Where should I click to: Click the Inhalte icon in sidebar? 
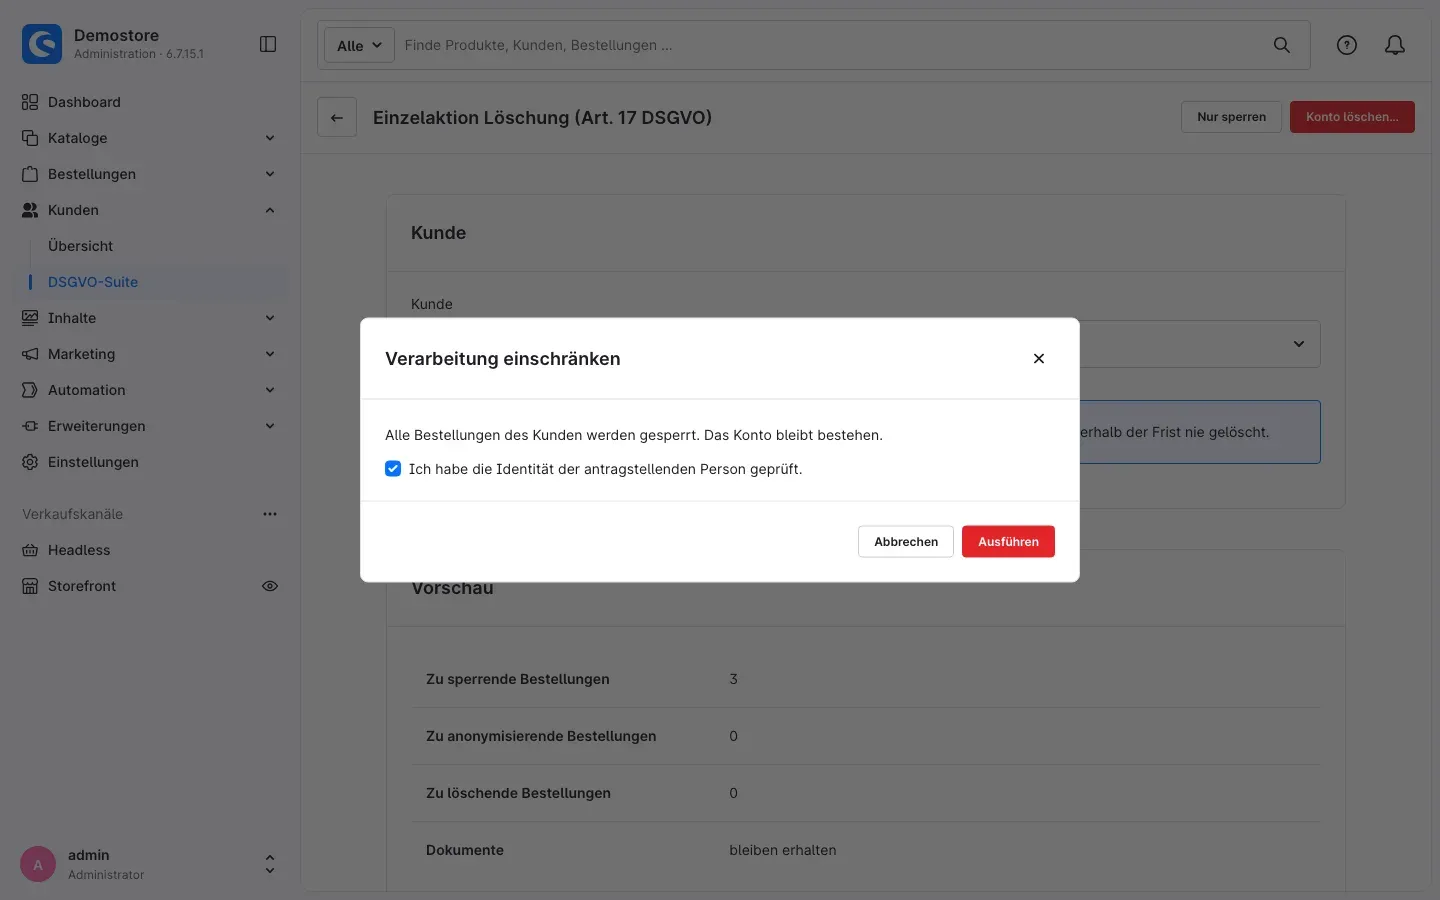click(x=30, y=318)
